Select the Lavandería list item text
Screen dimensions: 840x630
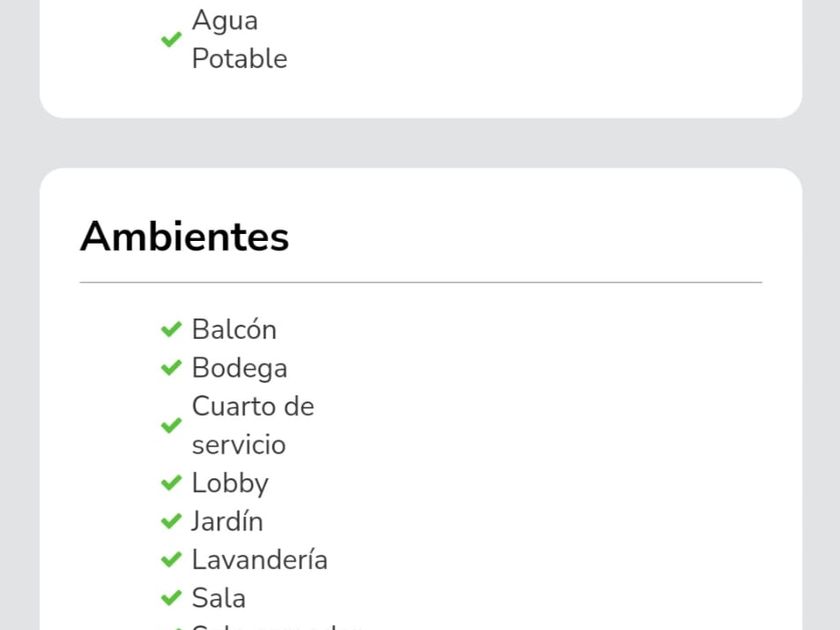[x=260, y=560]
